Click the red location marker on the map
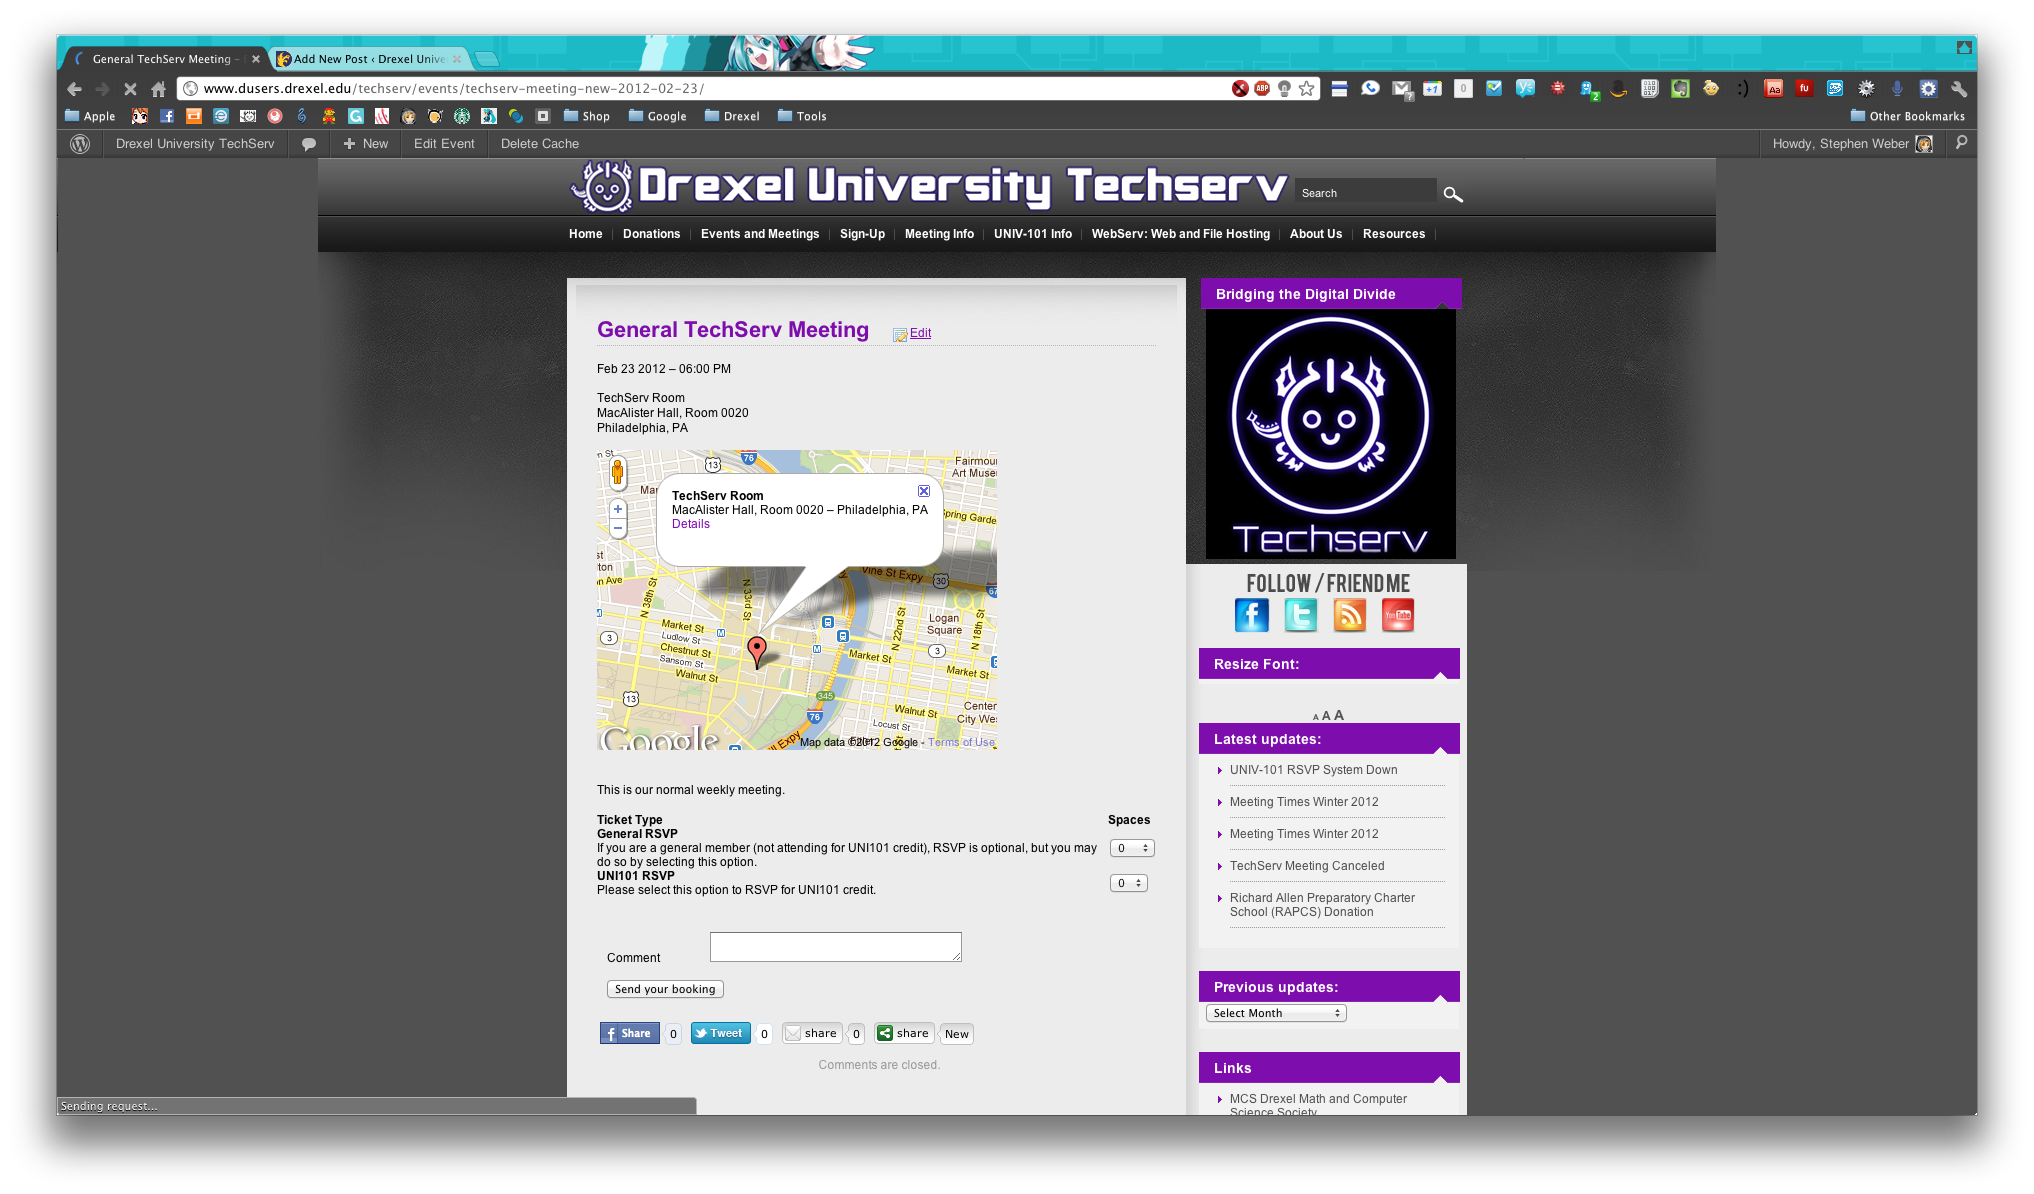This screenshot has height=1194, width=2034. pyautogui.click(x=757, y=651)
